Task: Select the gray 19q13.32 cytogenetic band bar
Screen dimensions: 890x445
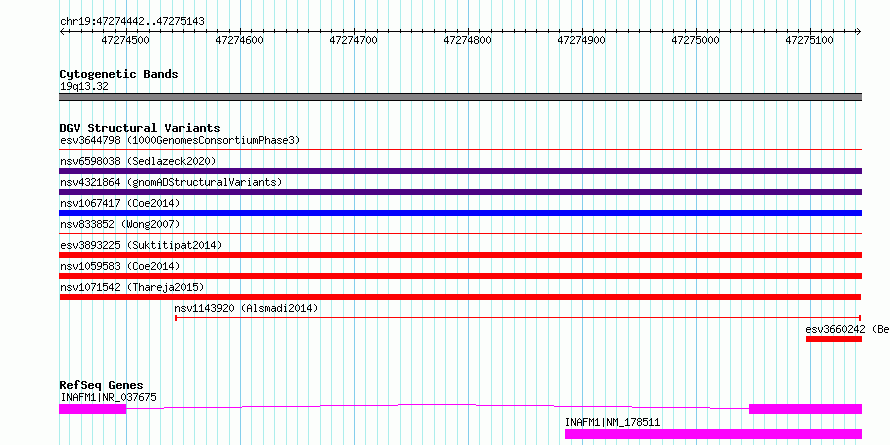Action: [460, 97]
